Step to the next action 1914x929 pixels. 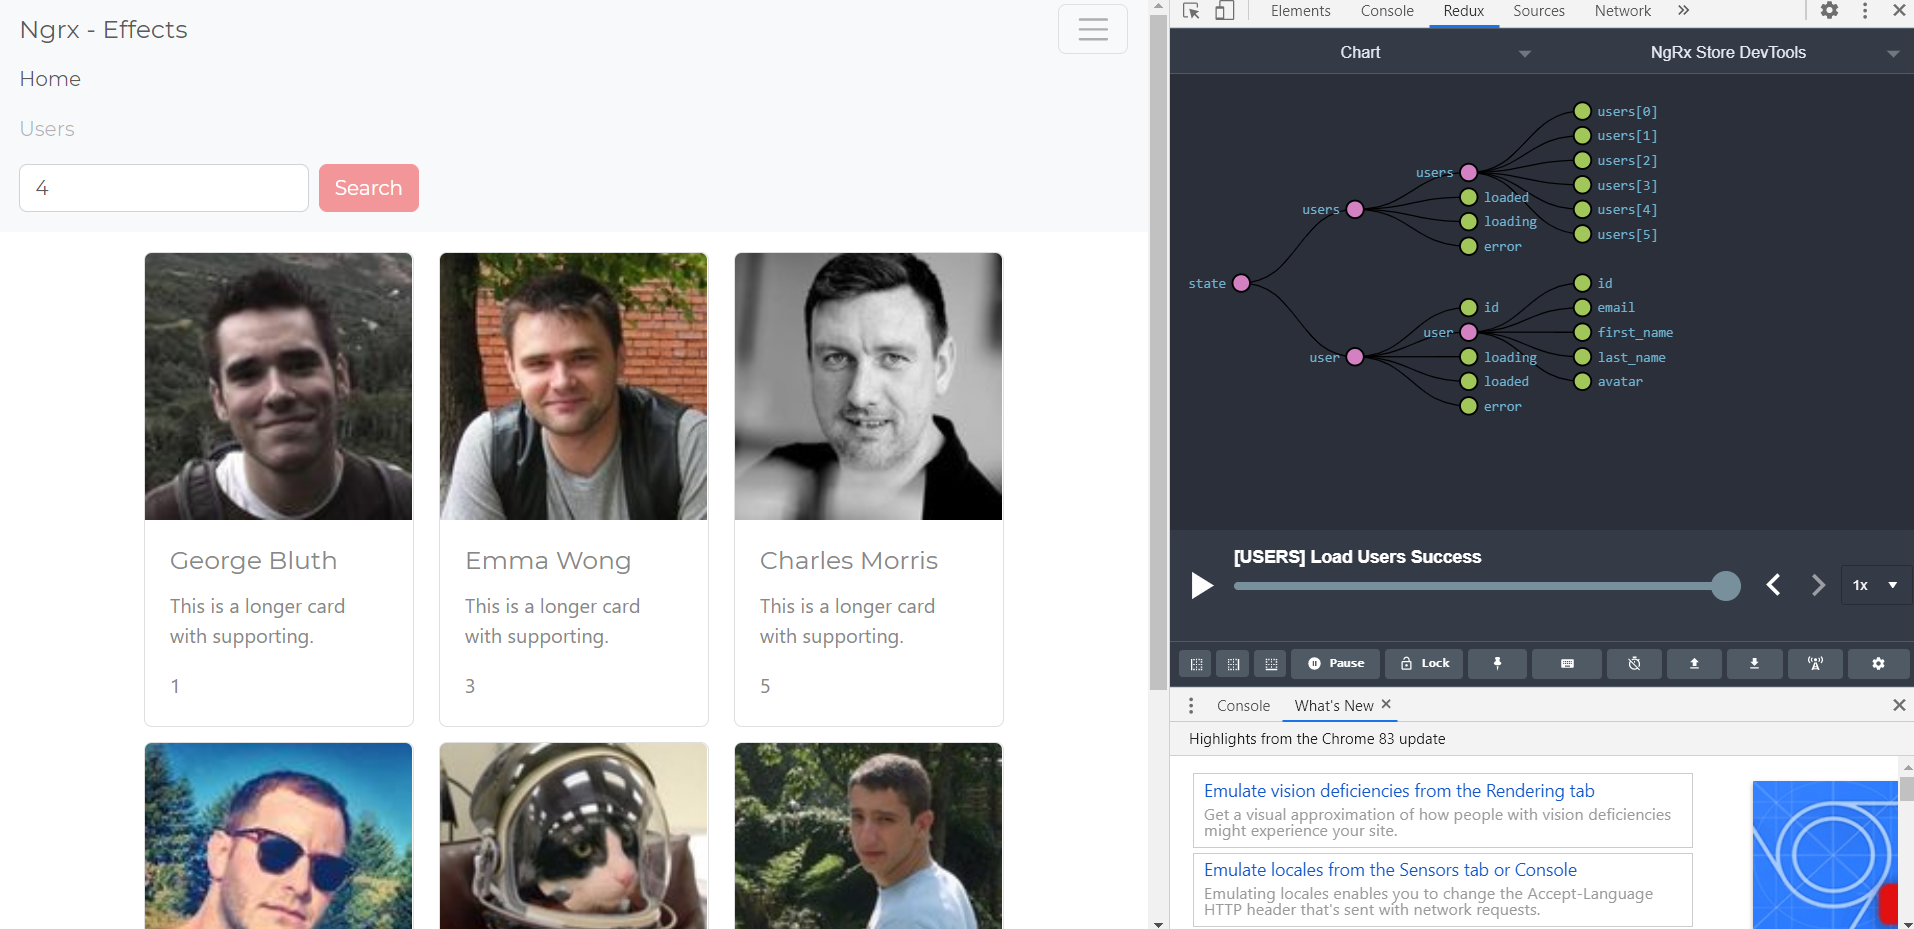(x=1818, y=585)
